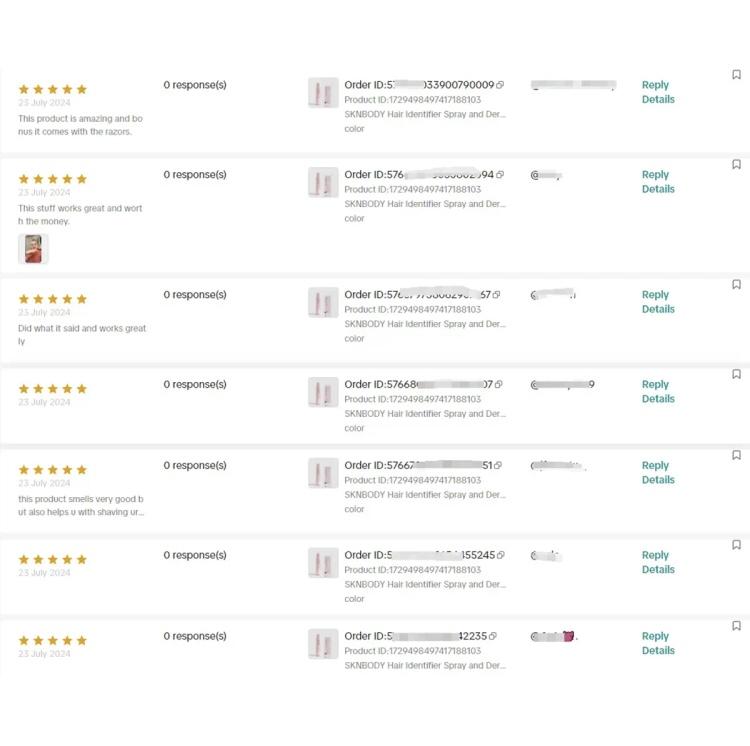750x746 pixels.
Task: Copy order ID ending in 790009
Action: (500, 85)
